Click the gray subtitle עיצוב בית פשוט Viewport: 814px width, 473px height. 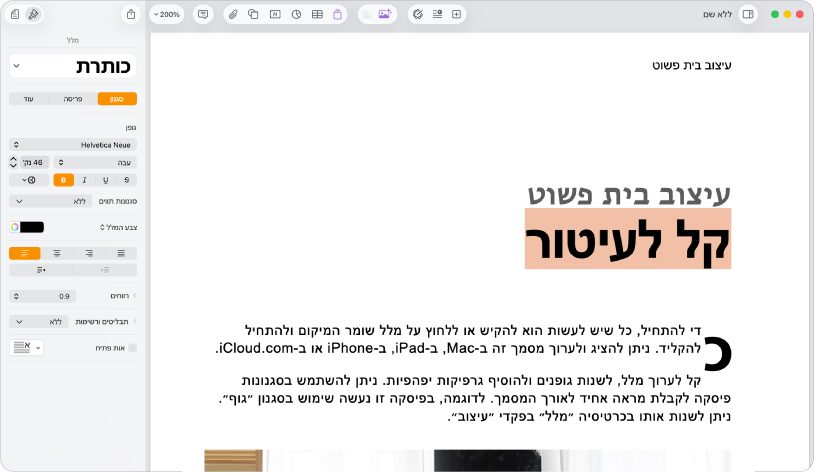tap(629, 194)
